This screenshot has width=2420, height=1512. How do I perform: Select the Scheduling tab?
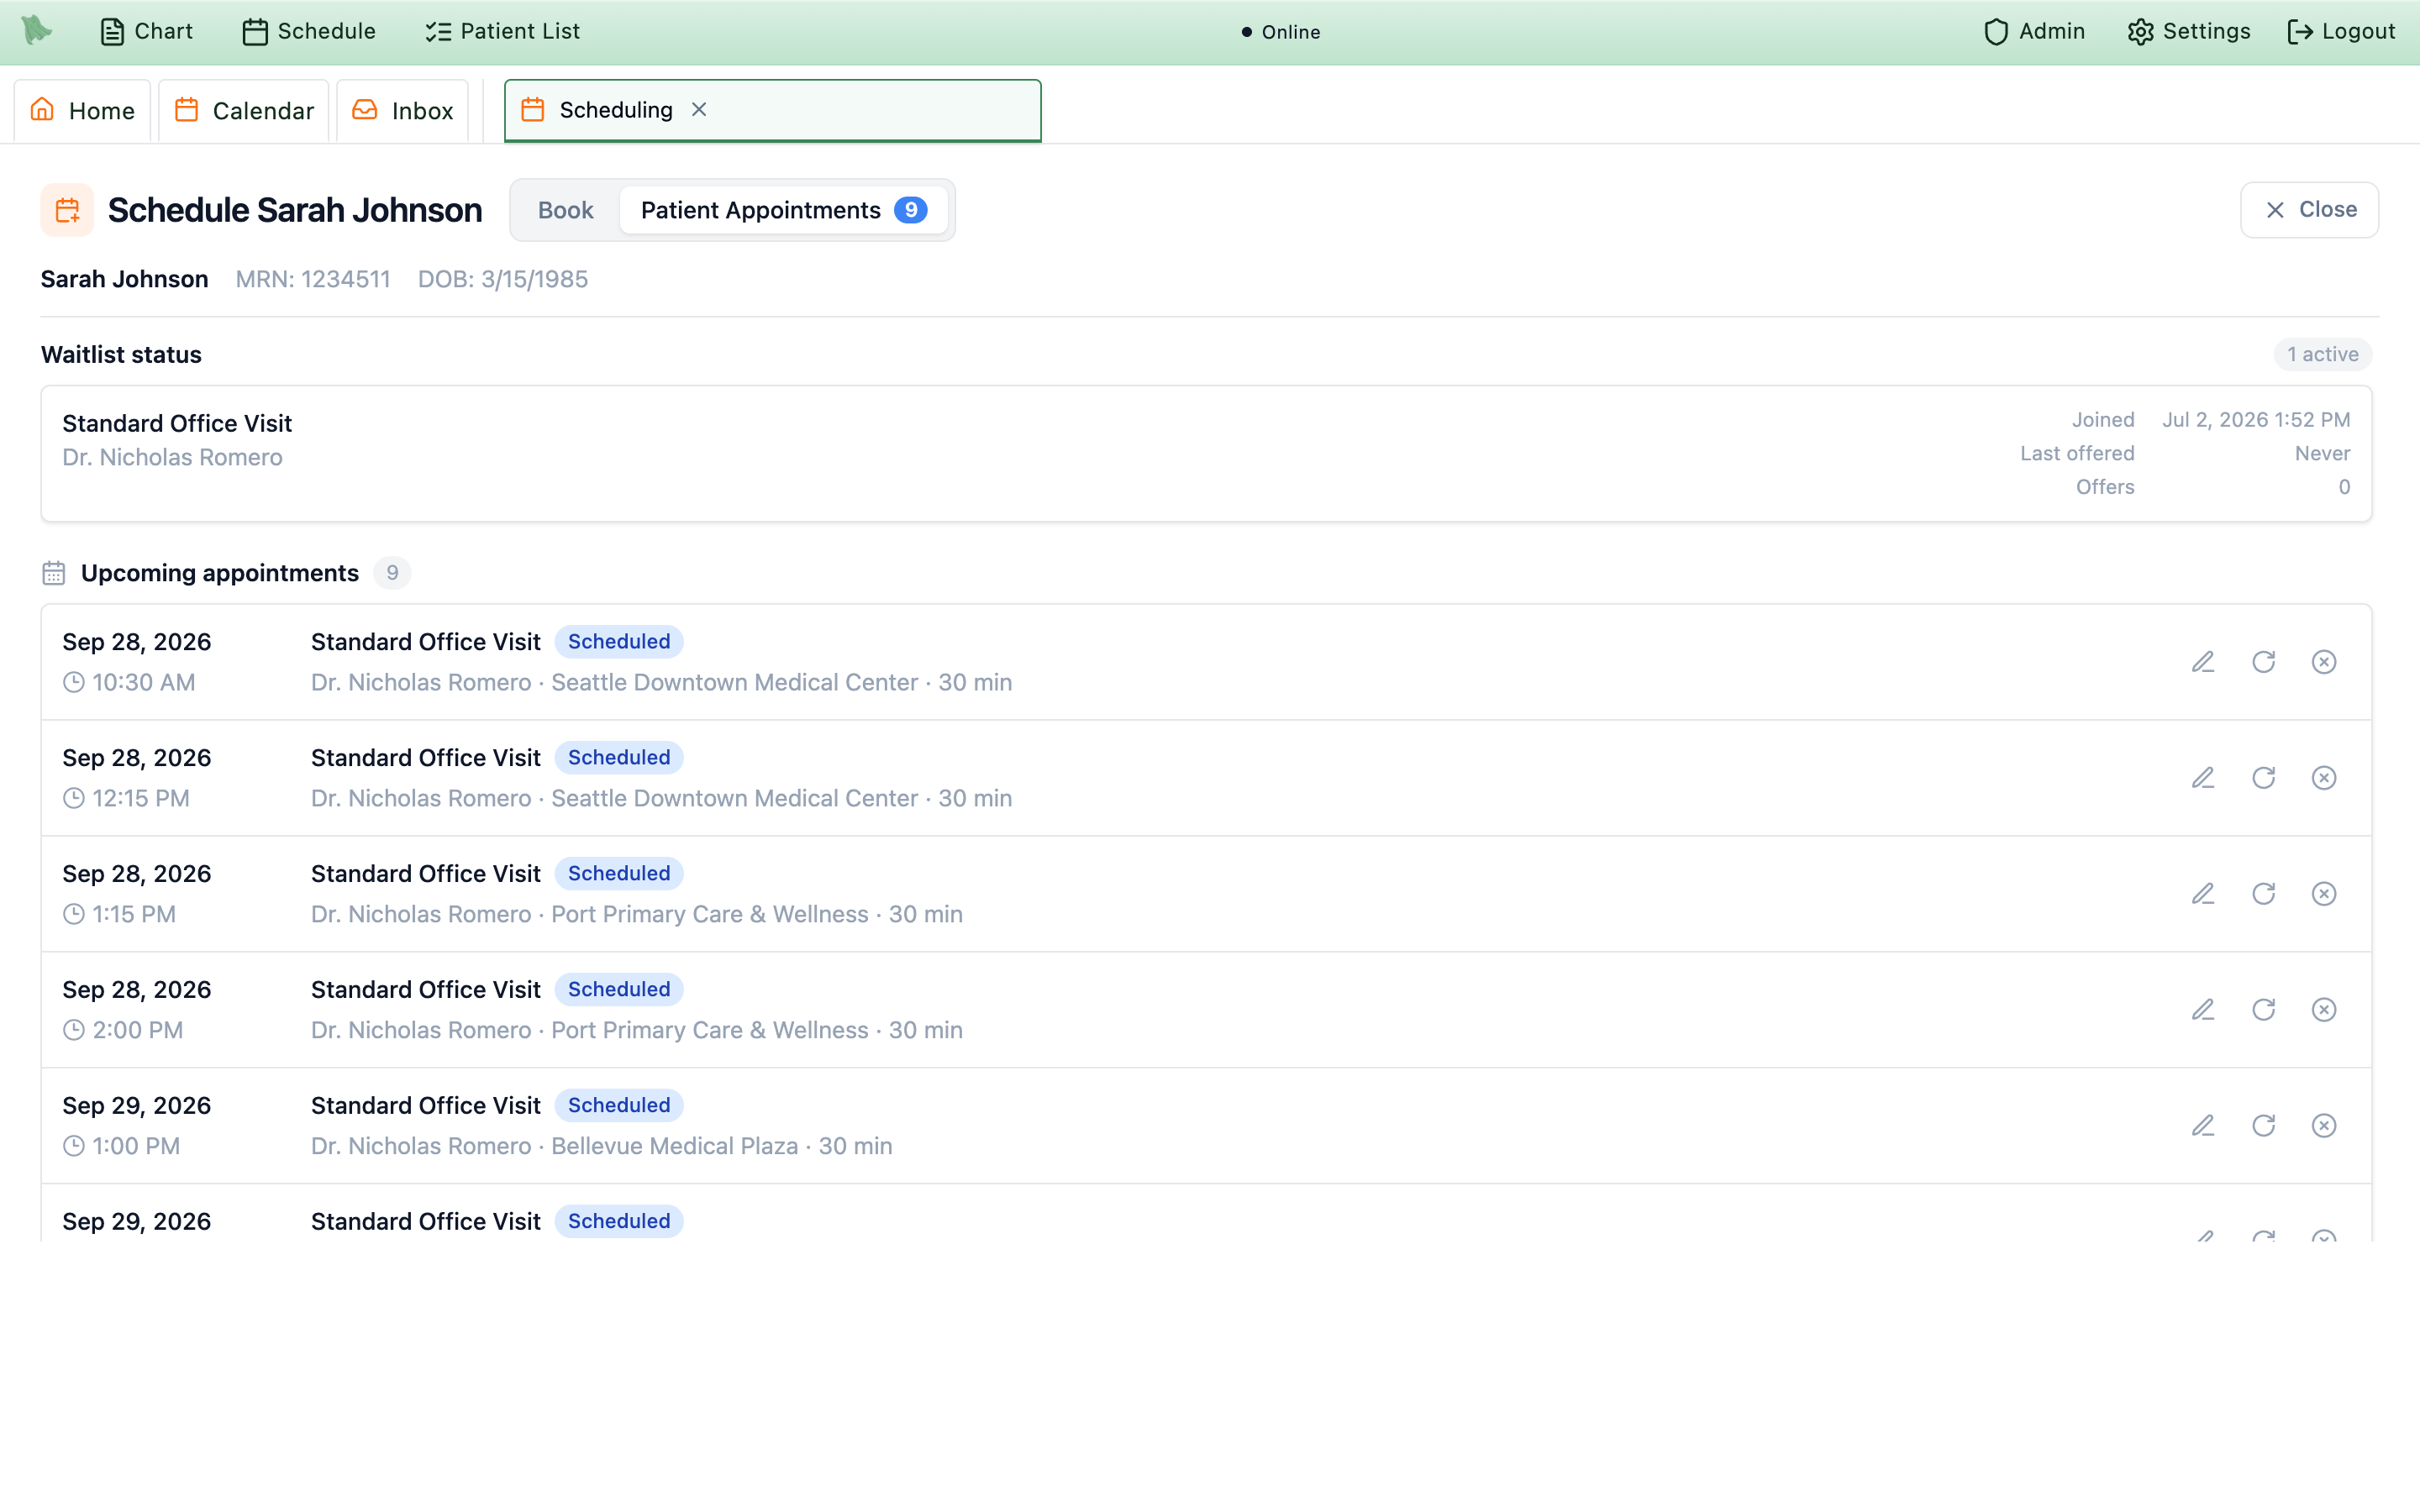772,111
